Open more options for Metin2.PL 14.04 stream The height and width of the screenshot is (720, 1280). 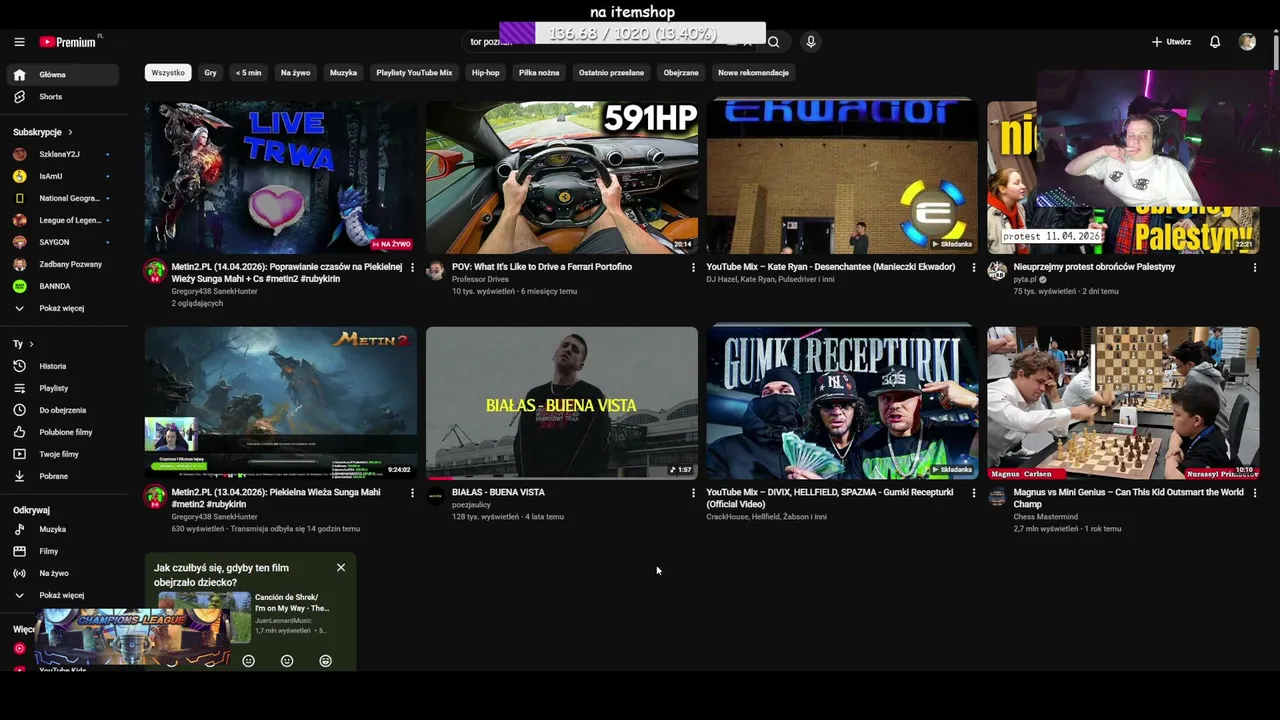412,267
